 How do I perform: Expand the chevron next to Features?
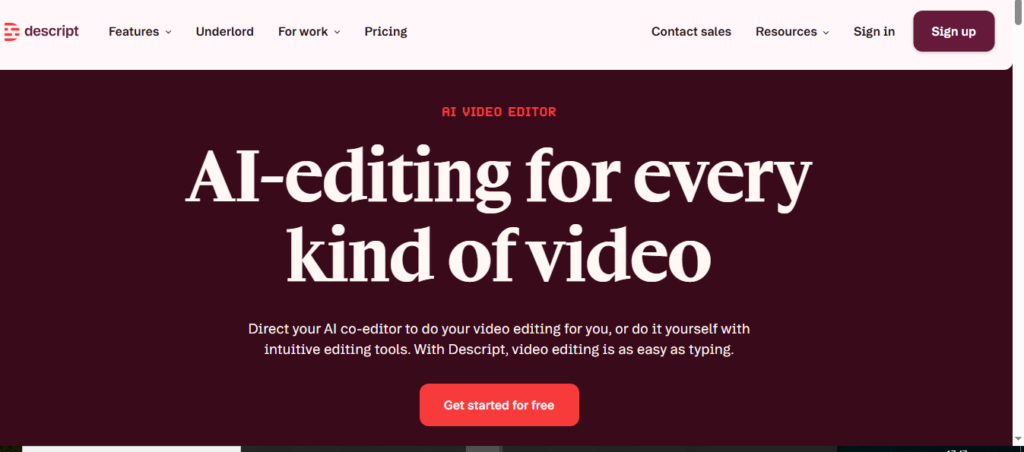coord(168,32)
